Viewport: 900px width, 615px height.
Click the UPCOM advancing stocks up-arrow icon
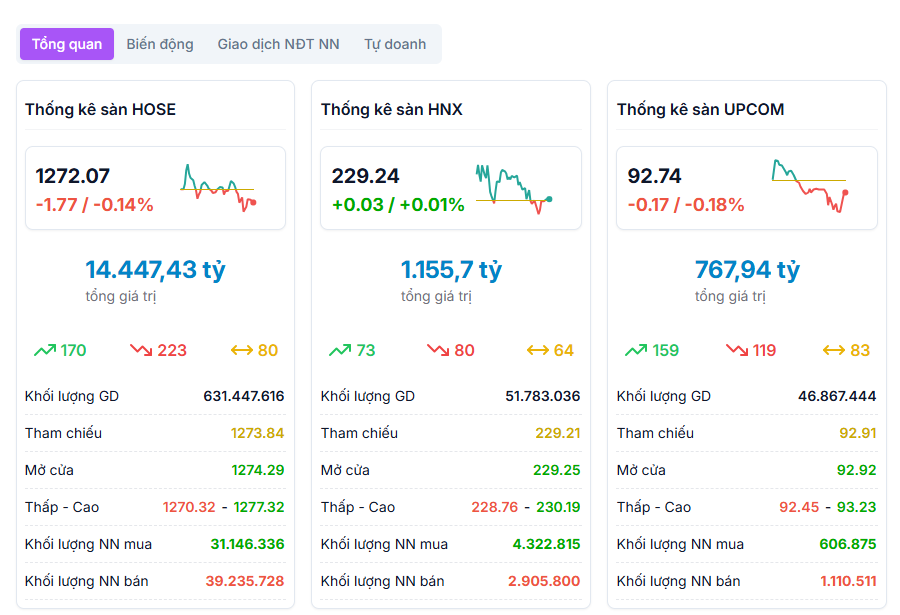[636, 350]
